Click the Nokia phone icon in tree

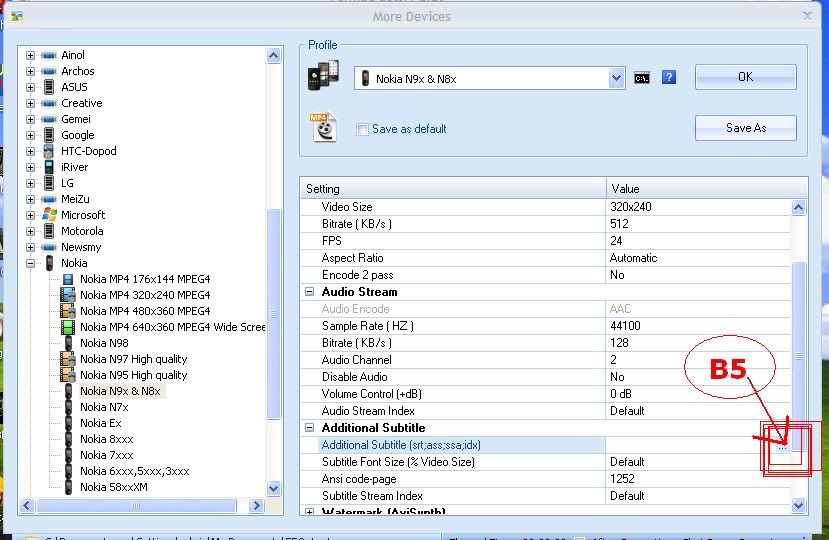(x=49, y=263)
